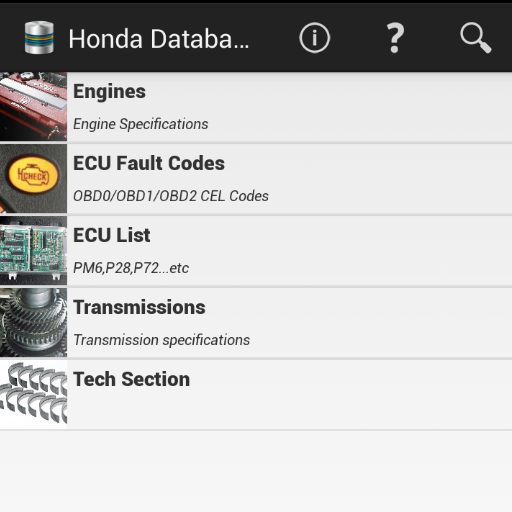This screenshot has width=512, height=512.
Task: Tap the database app icon
Action: pos(39,38)
